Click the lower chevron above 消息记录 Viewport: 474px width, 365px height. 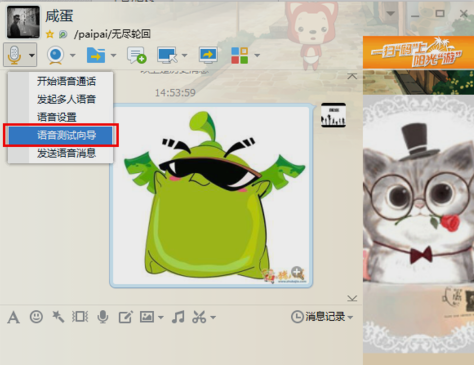point(352,298)
